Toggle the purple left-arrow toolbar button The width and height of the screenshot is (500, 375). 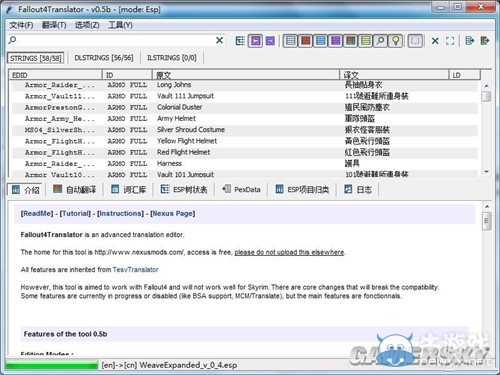255,41
